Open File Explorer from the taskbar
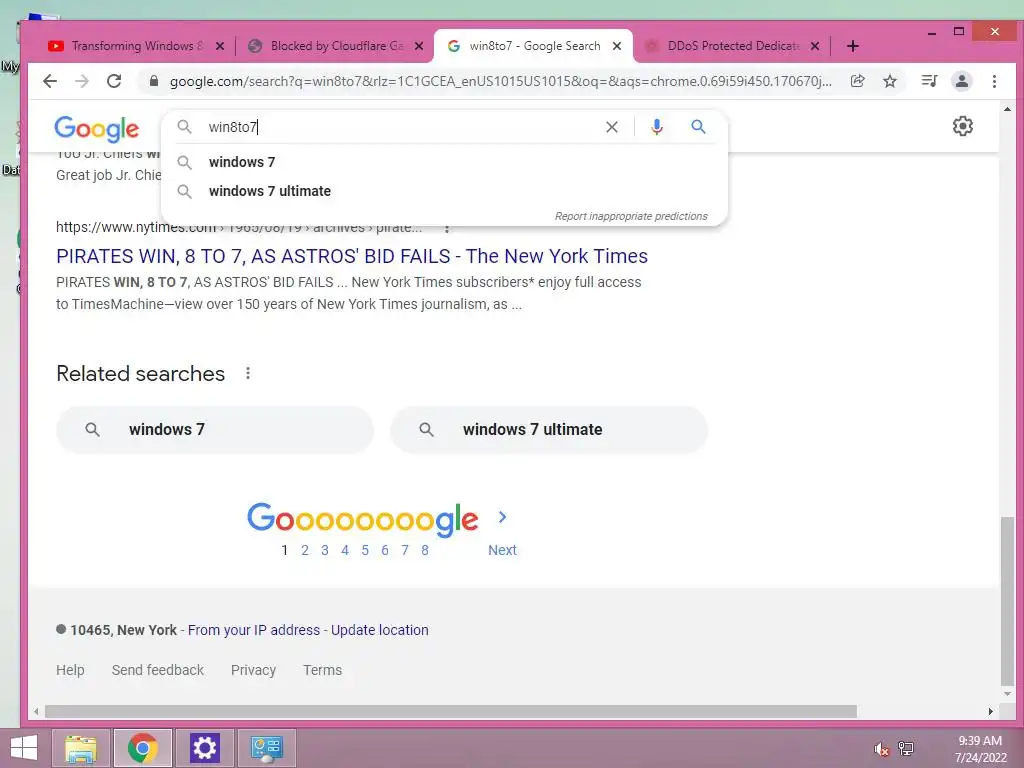 click(x=81, y=748)
